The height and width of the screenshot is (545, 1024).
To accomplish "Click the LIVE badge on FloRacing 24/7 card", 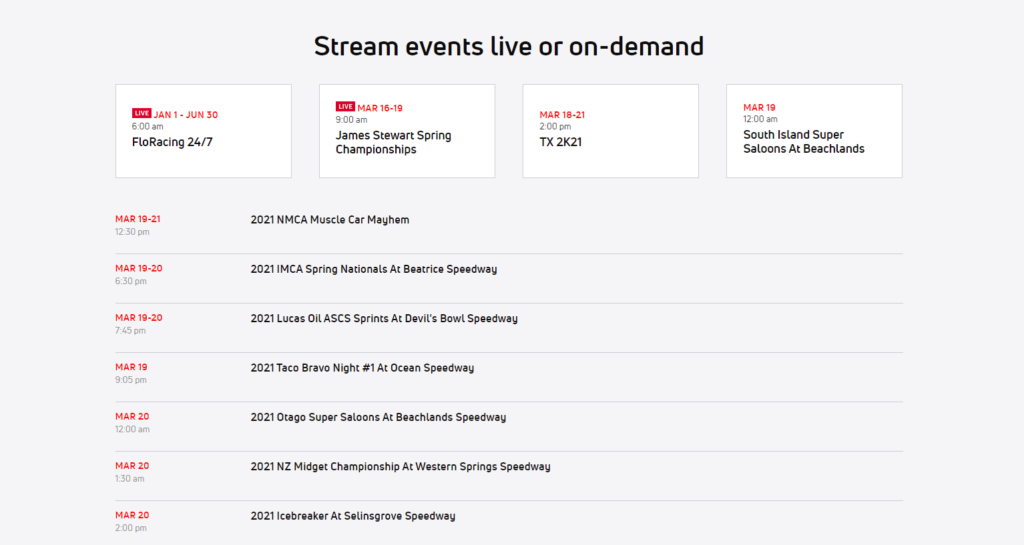I will 141,113.
